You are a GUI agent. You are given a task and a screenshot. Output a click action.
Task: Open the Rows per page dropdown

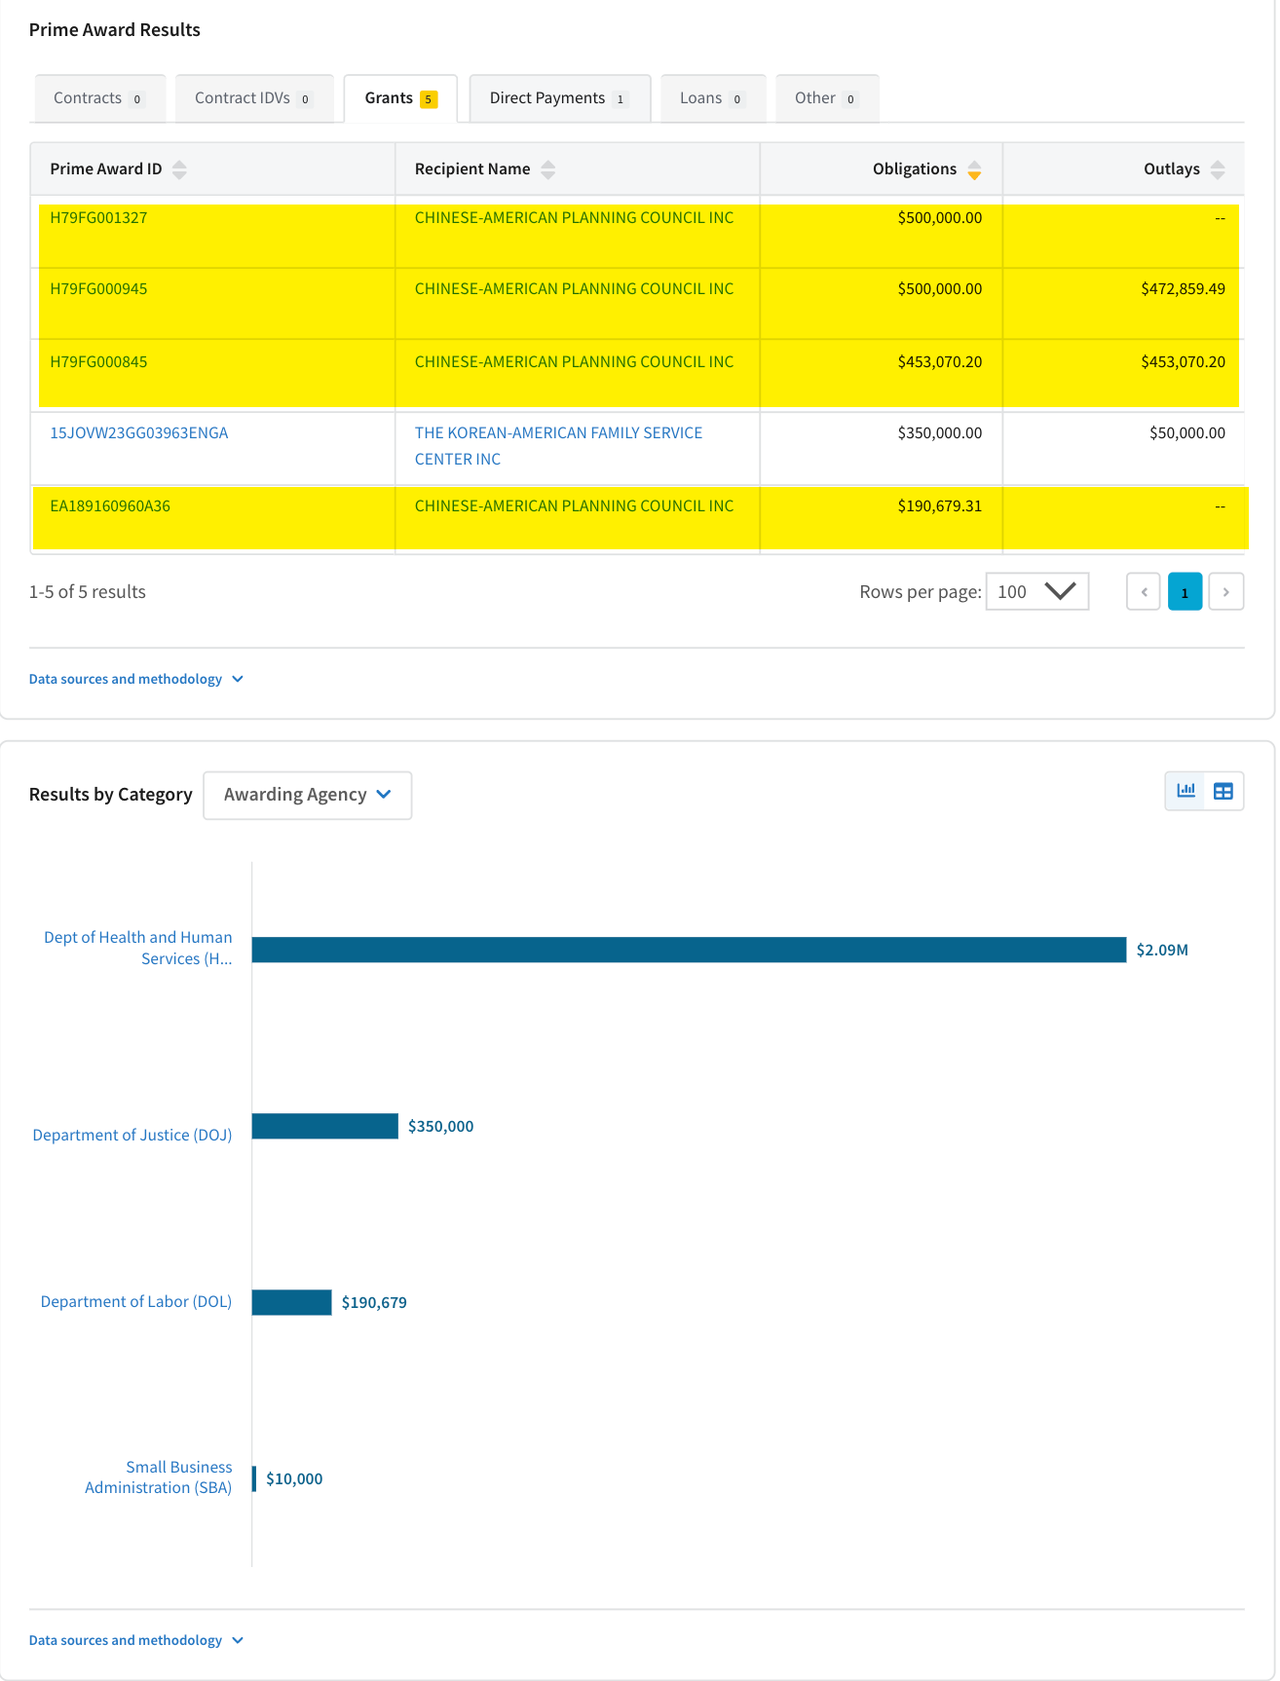coord(1036,592)
